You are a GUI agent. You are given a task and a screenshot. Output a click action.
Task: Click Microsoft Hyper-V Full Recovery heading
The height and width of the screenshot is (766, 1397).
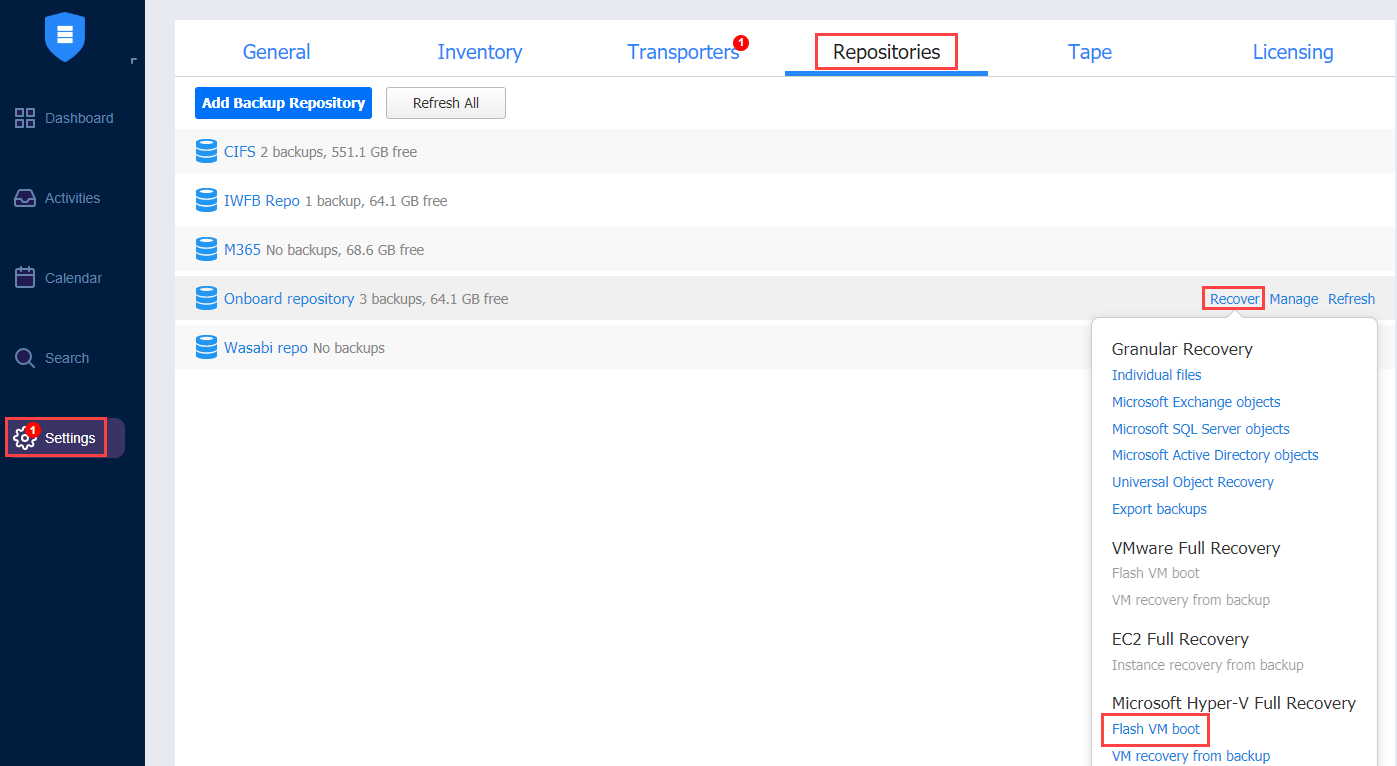1234,703
